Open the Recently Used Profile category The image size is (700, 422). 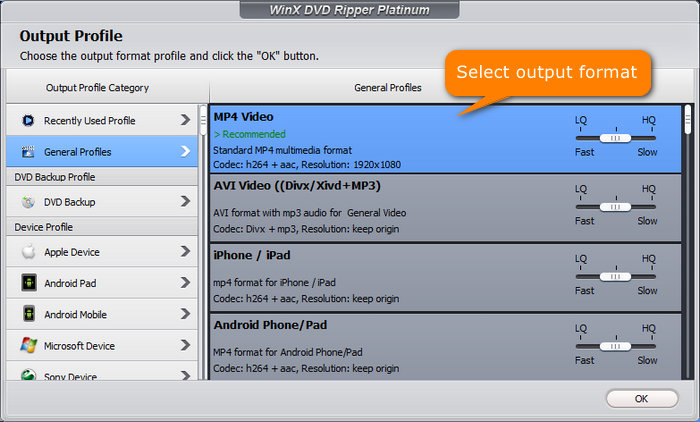coord(102,120)
